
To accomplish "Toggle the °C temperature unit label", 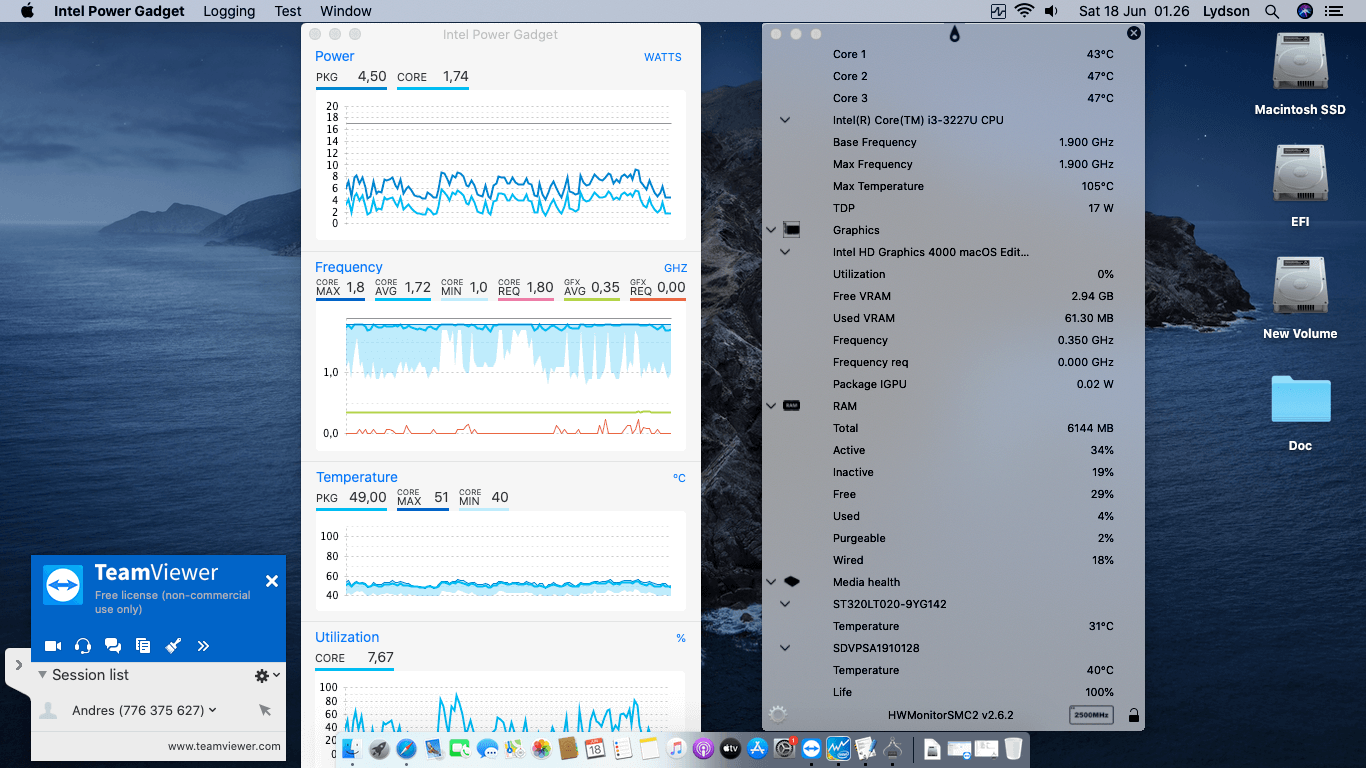I will (x=679, y=478).
